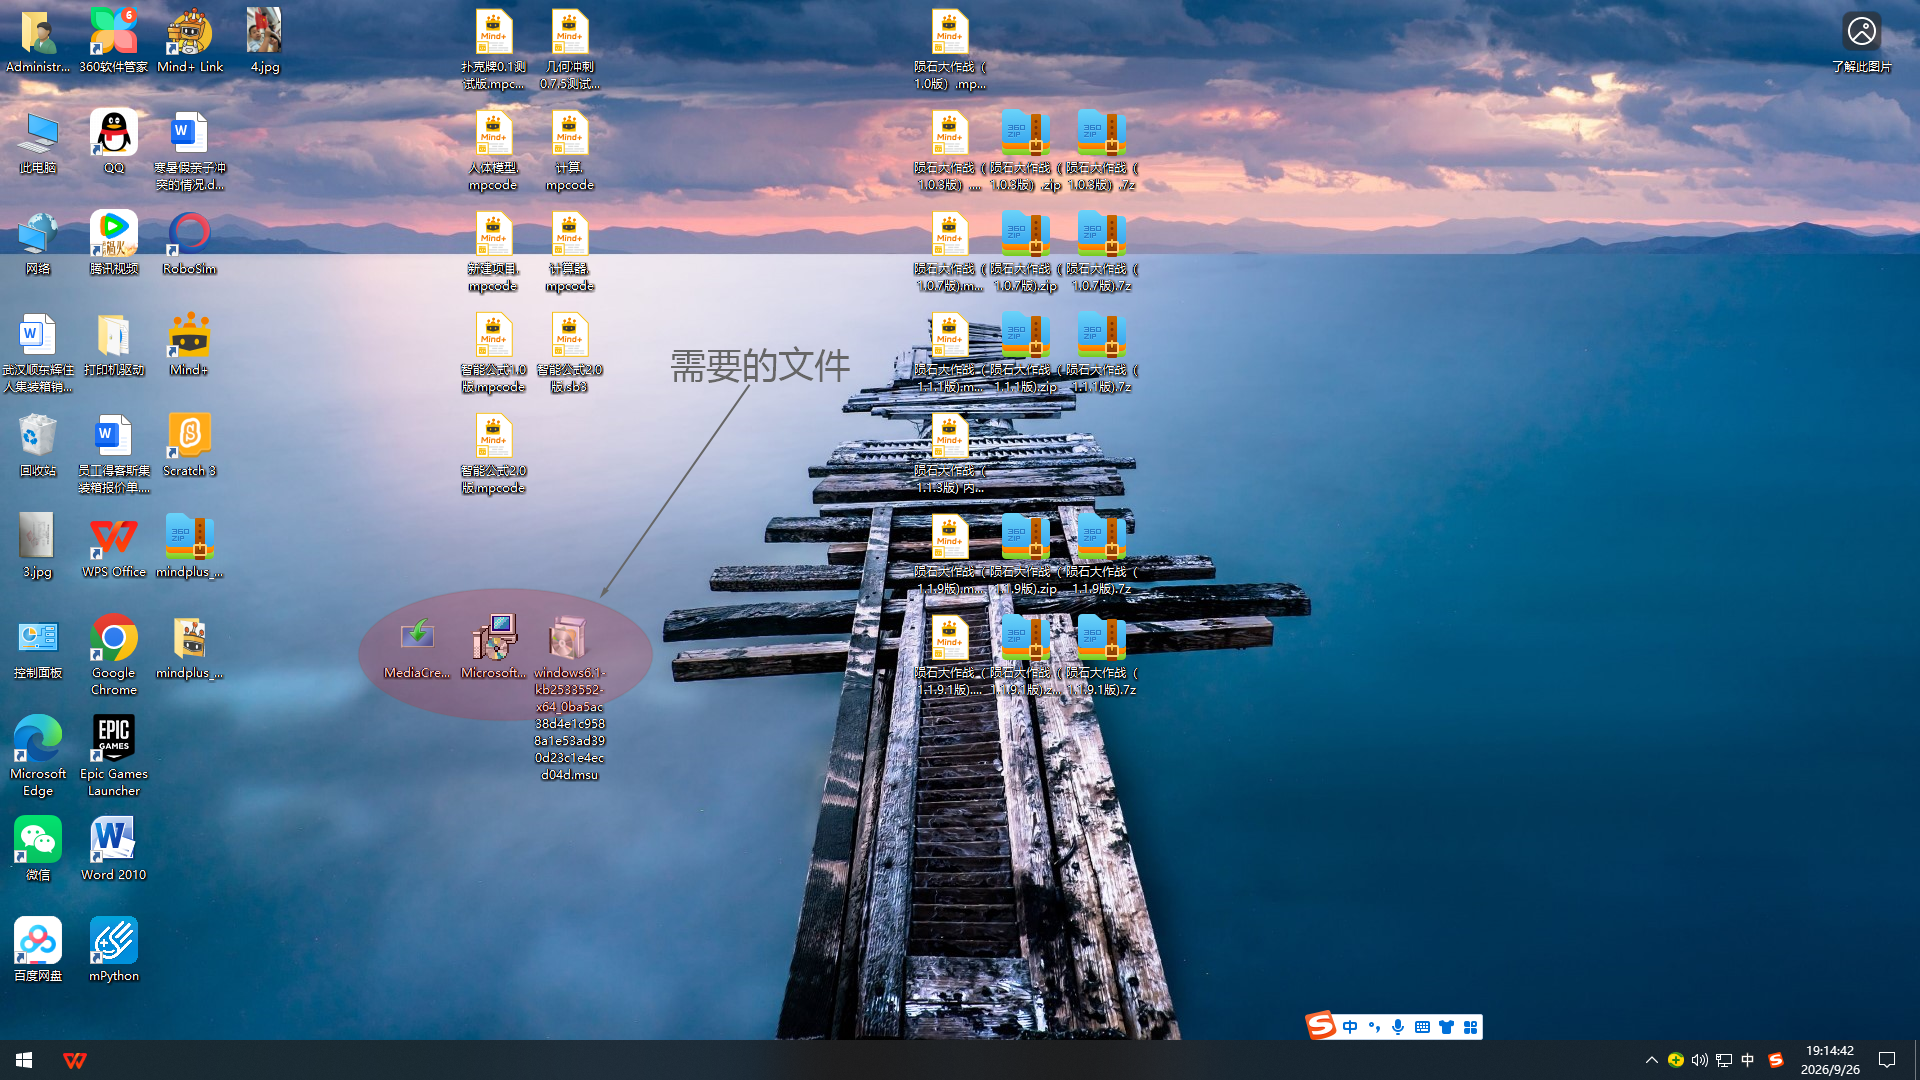Toggle punctuation mode on Sogou toolbar
The image size is (1920, 1080).
point(1374,1027)
